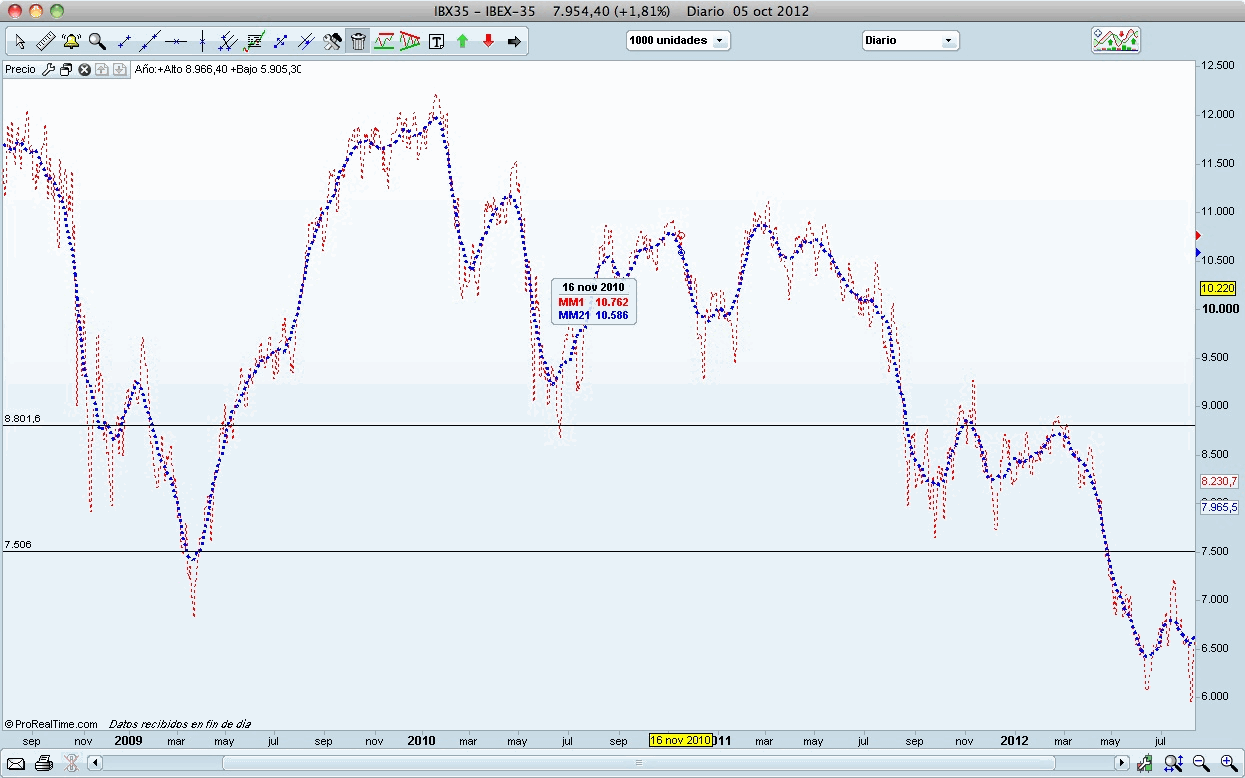The image size is (1245, 778).
Task: Open the alarm bell alerts tool
Action: click(72, 41)
